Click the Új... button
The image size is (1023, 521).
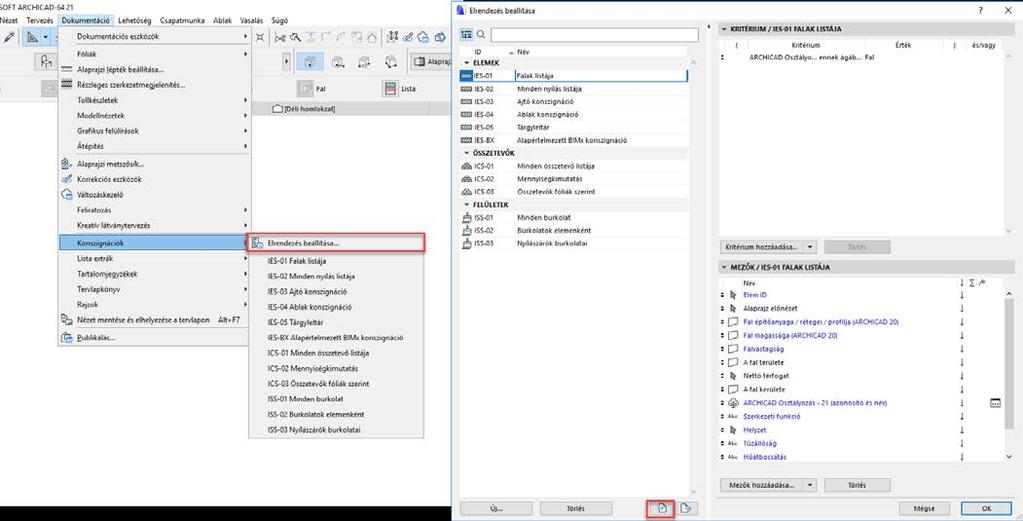pyautogui.click(x=496, y=509)
